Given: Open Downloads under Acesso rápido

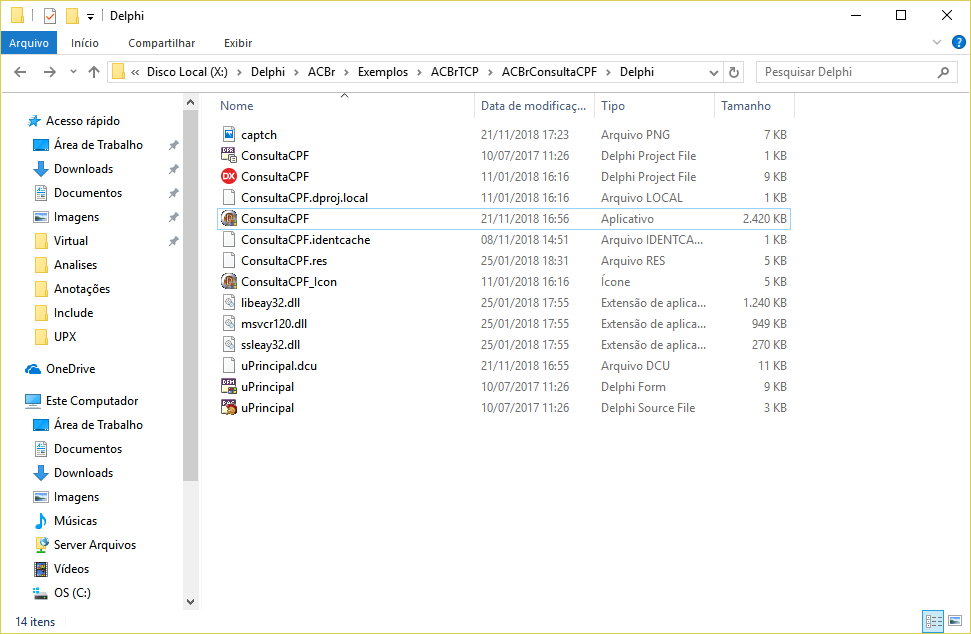Looking at the screenshot, I should click(x=84, y=169).
